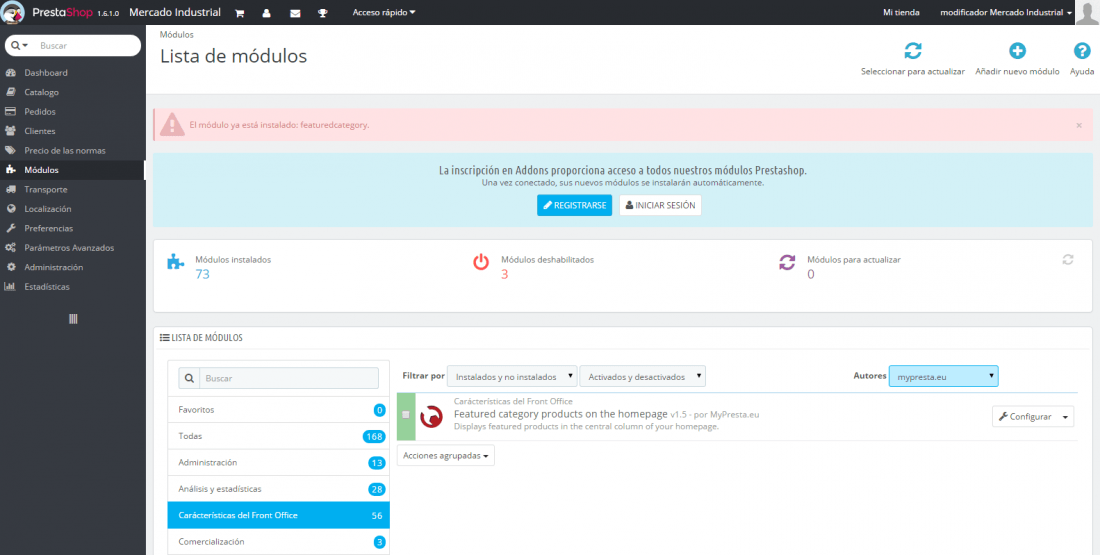This screenshot has height=555, width=1100.
Task: Click the Módulos breadcrumb link
Action: (177, 34)
